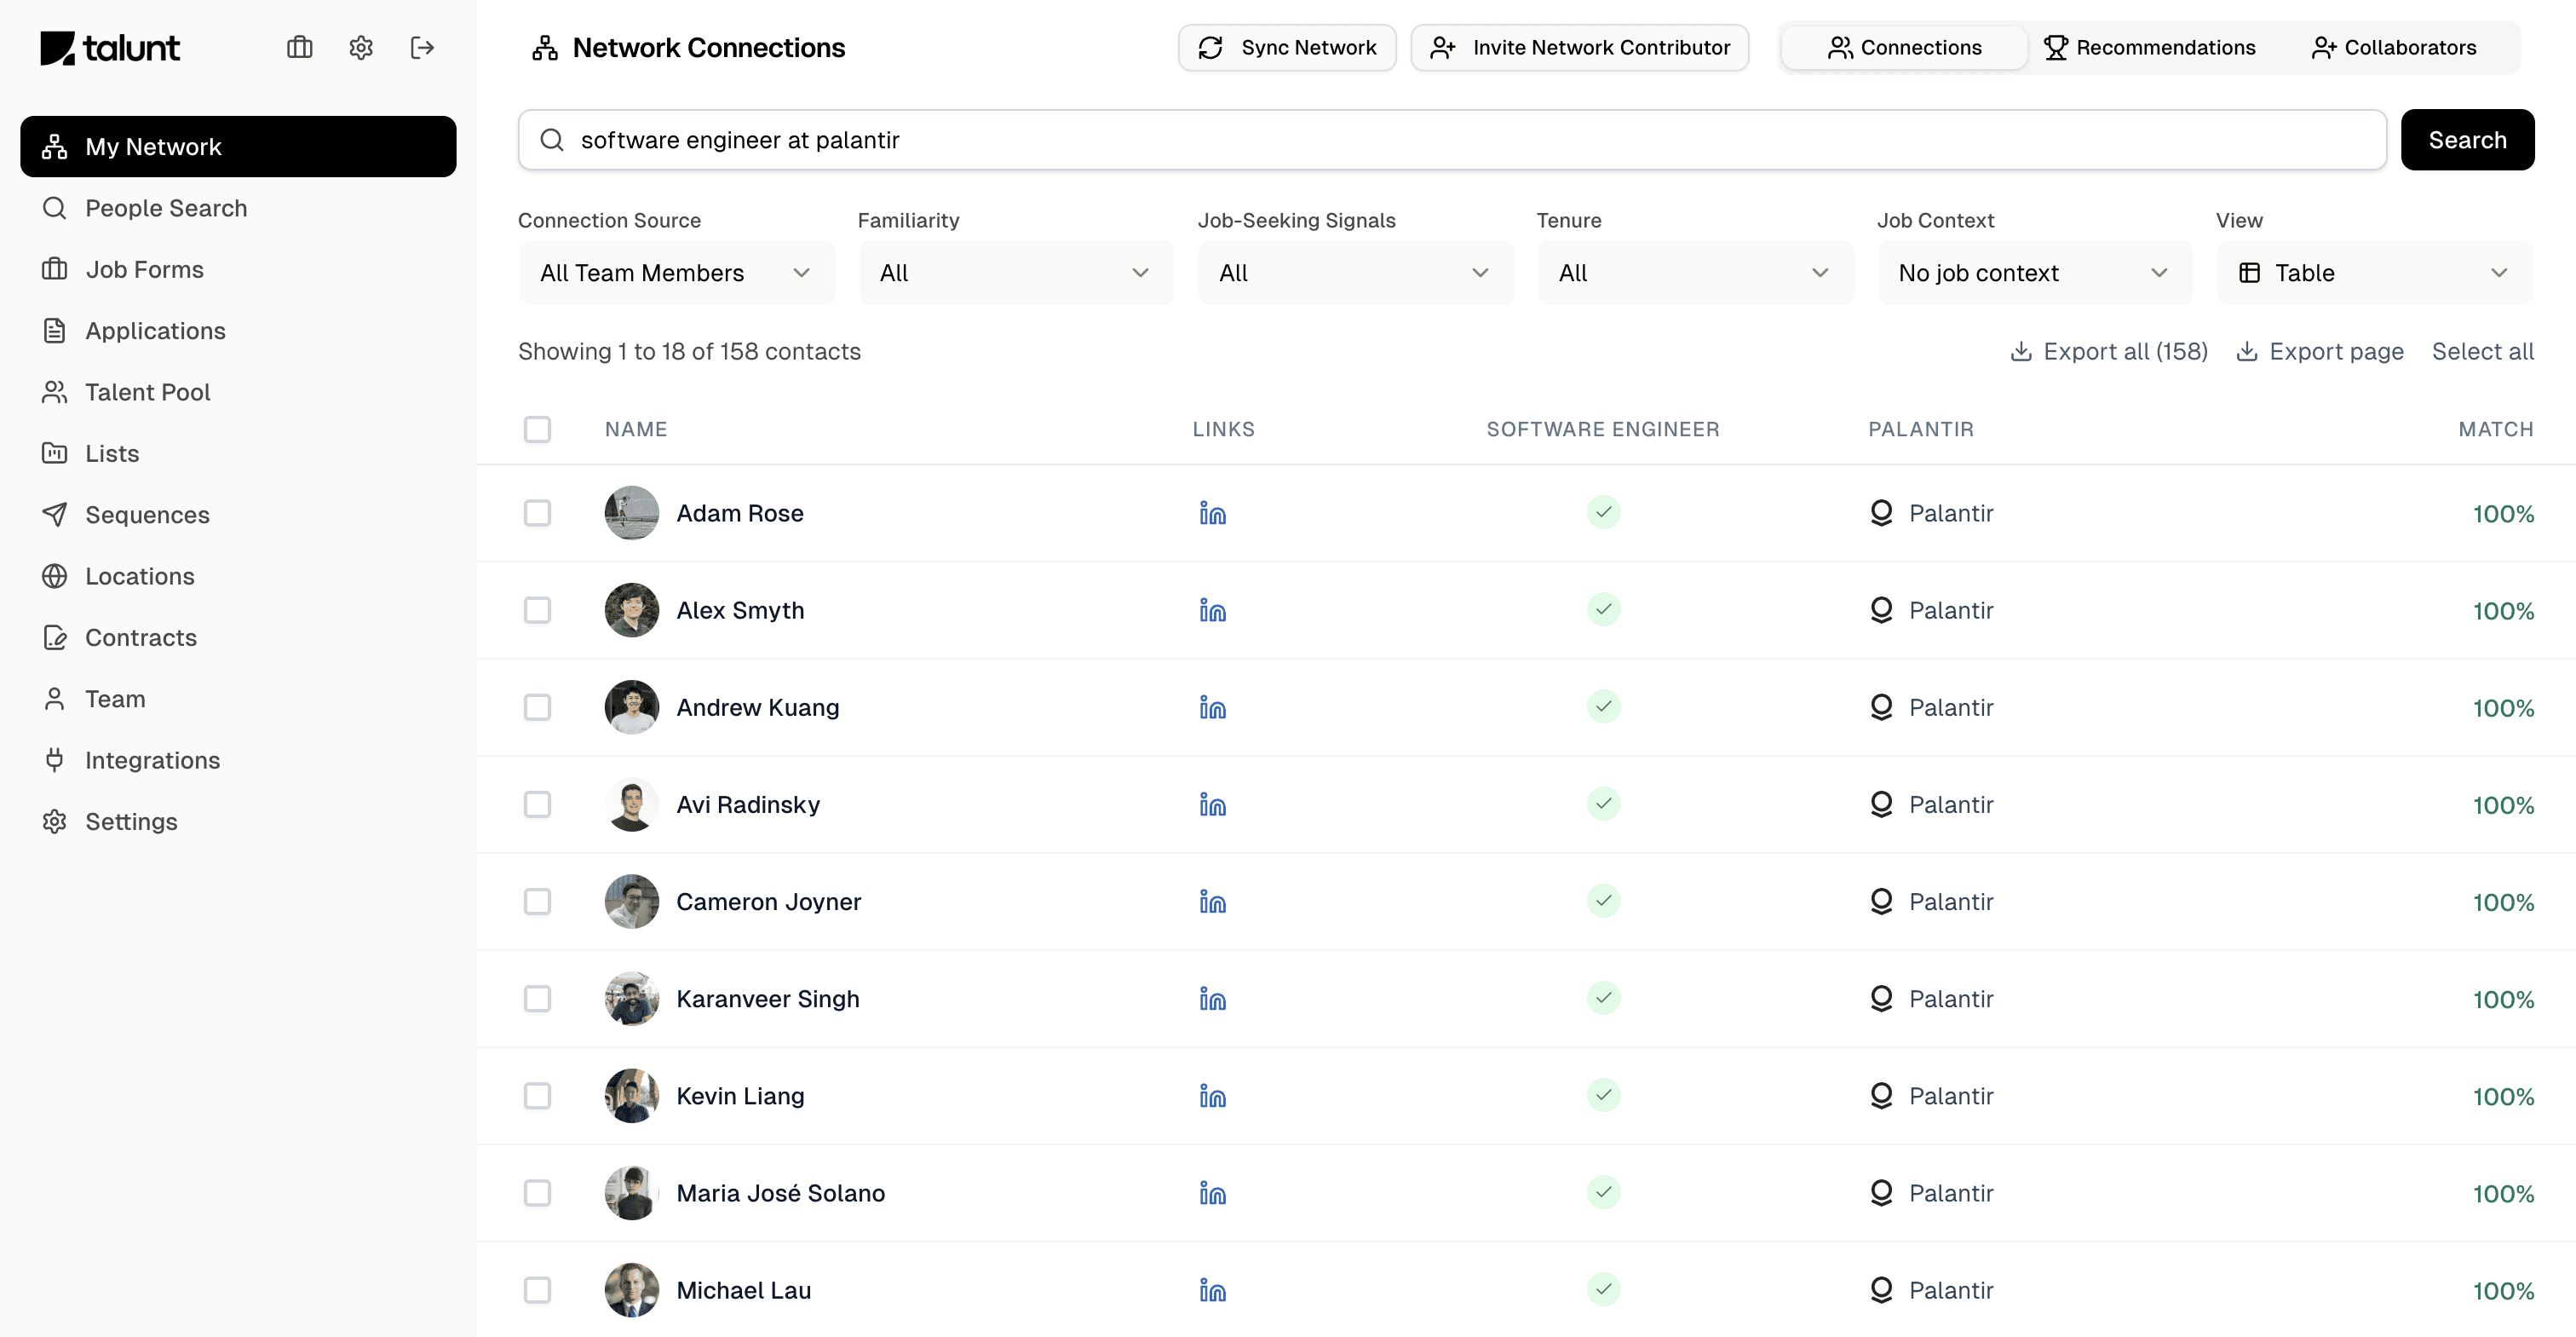This screenshot has height=1337, width=2576.
Task: Open the Job Context dropdown
Action: 2033,273
